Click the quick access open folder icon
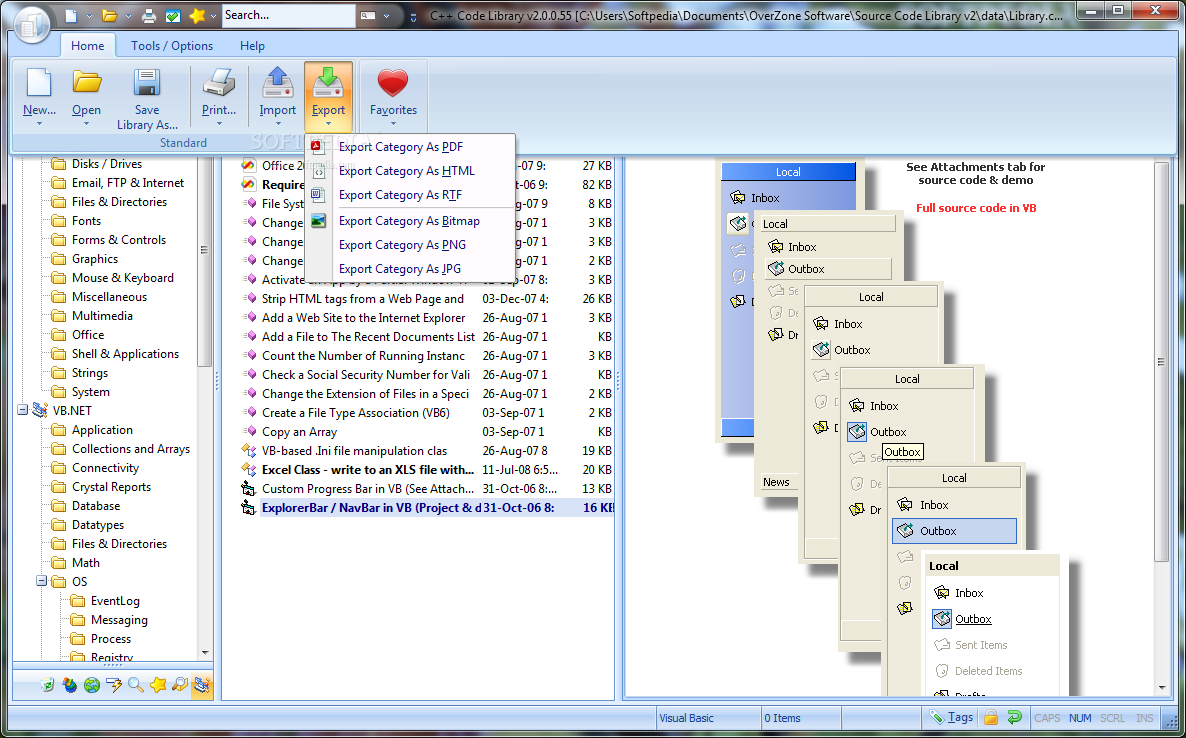Image resolution: width=1186 pixels, height=738 pixels. (x=110, y=15)
